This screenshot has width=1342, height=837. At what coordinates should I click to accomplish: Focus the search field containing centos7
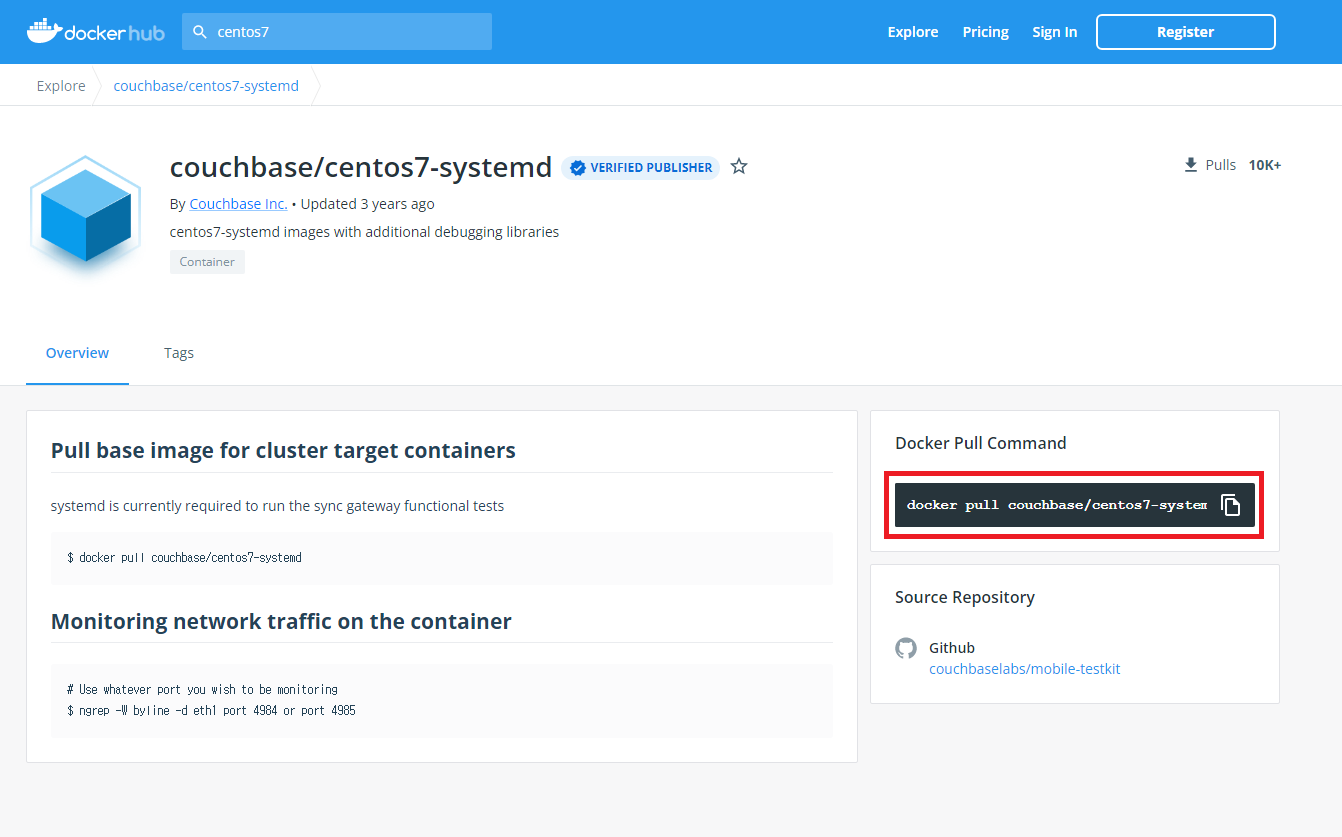click(337, 32)
